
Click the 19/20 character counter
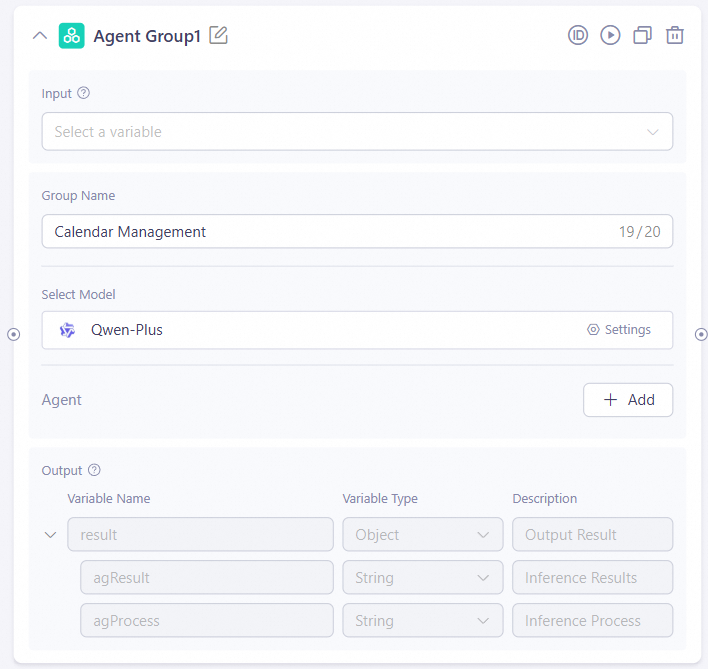tap(639, 232)
